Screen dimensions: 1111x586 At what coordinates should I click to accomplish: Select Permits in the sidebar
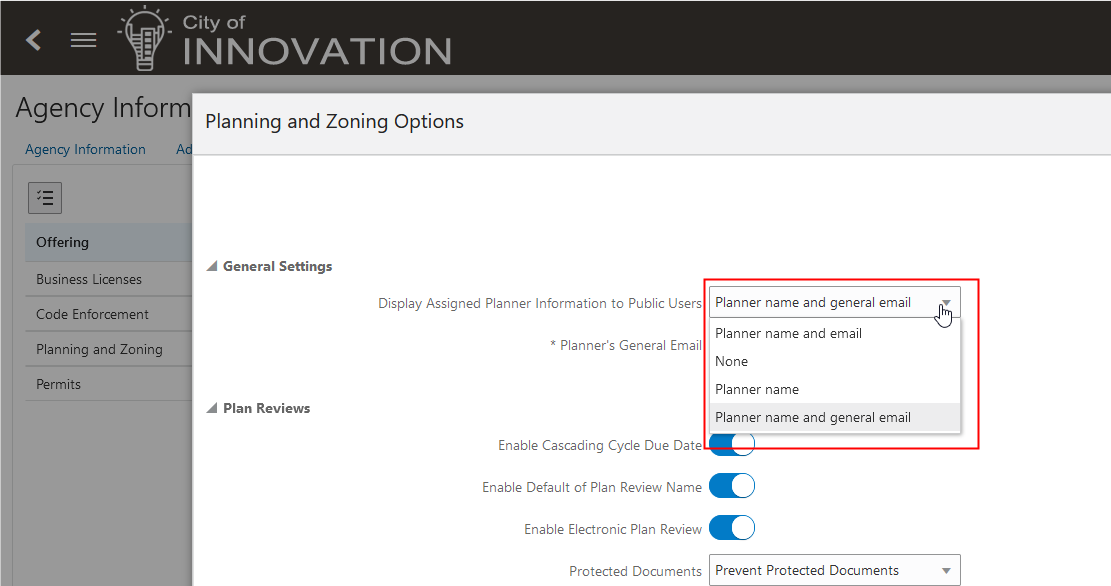click(59, 384)
